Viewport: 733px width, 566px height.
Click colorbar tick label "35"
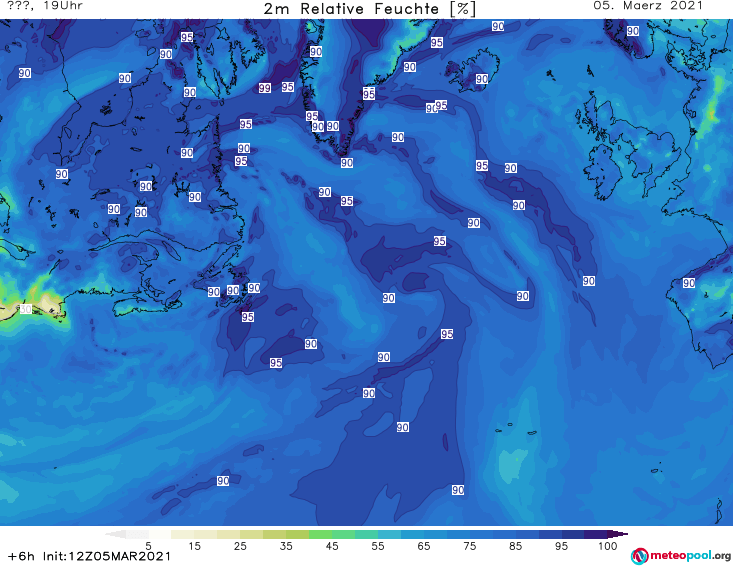click(286, 546)
